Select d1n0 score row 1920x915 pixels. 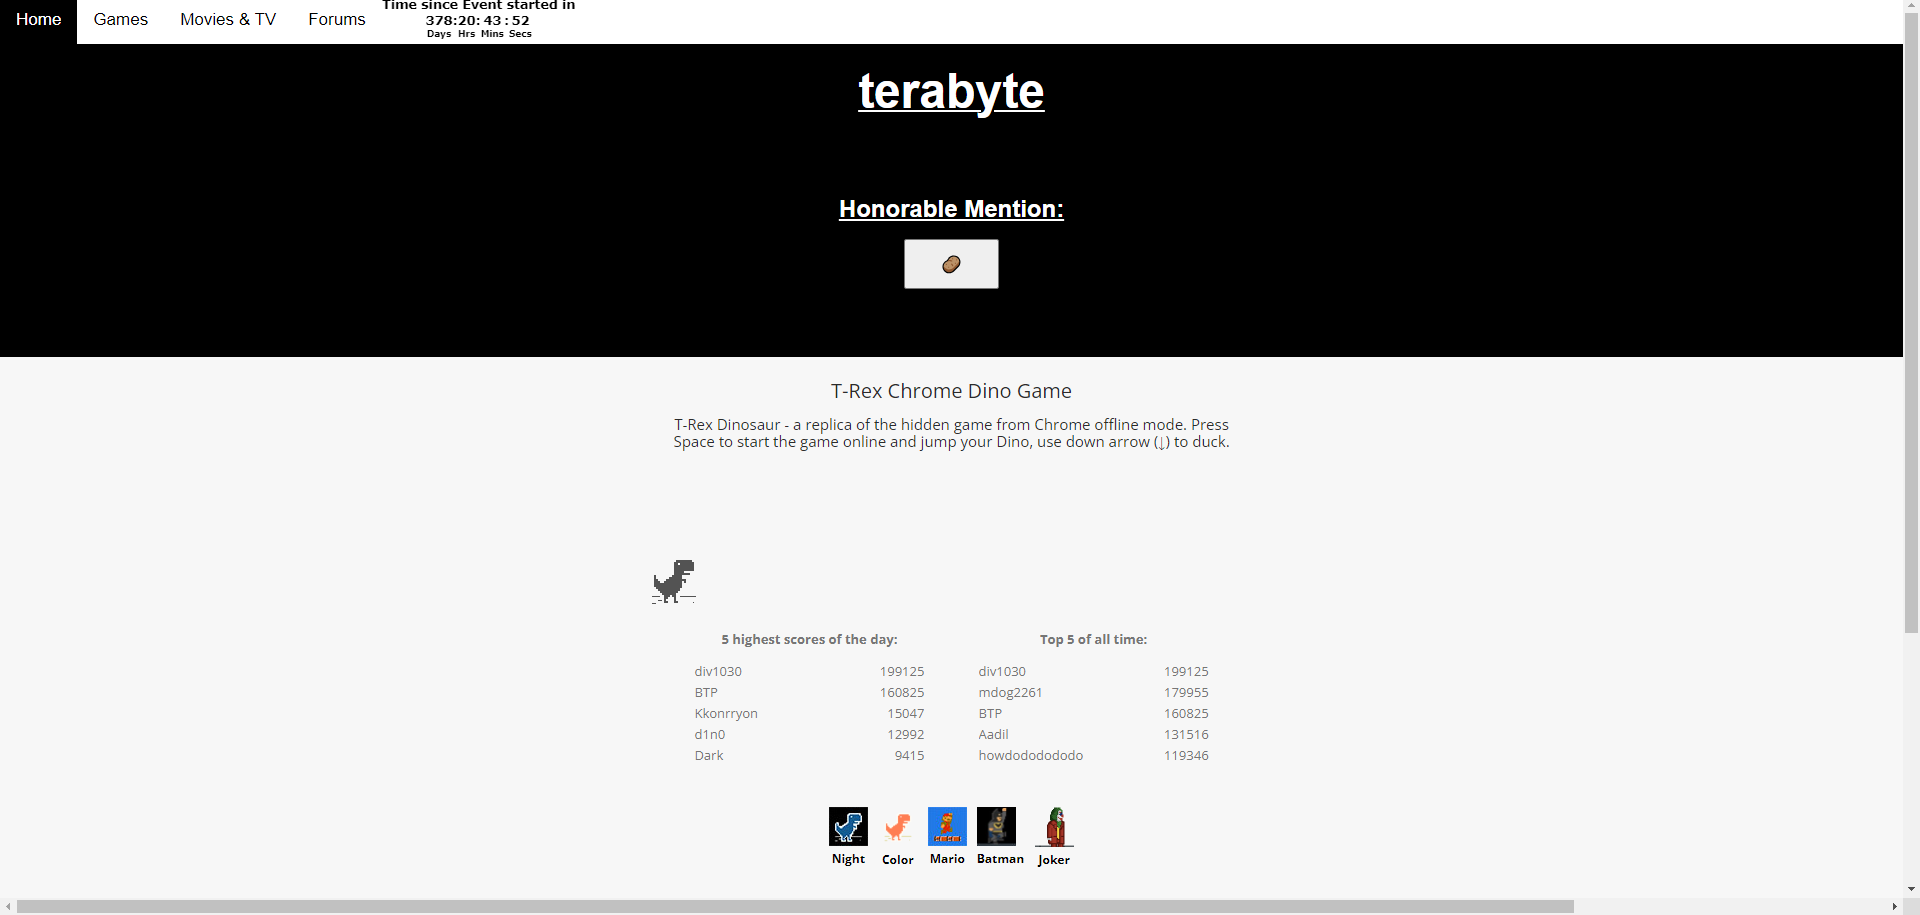point(809,735)
